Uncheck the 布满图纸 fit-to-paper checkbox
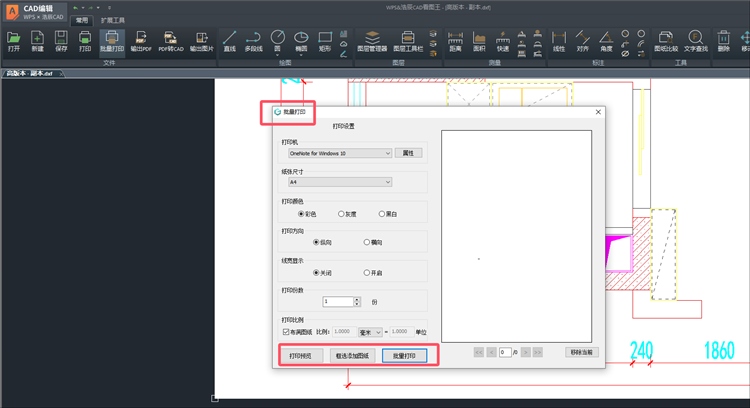Viewport: 750px width, 408px height. point(286,331)
